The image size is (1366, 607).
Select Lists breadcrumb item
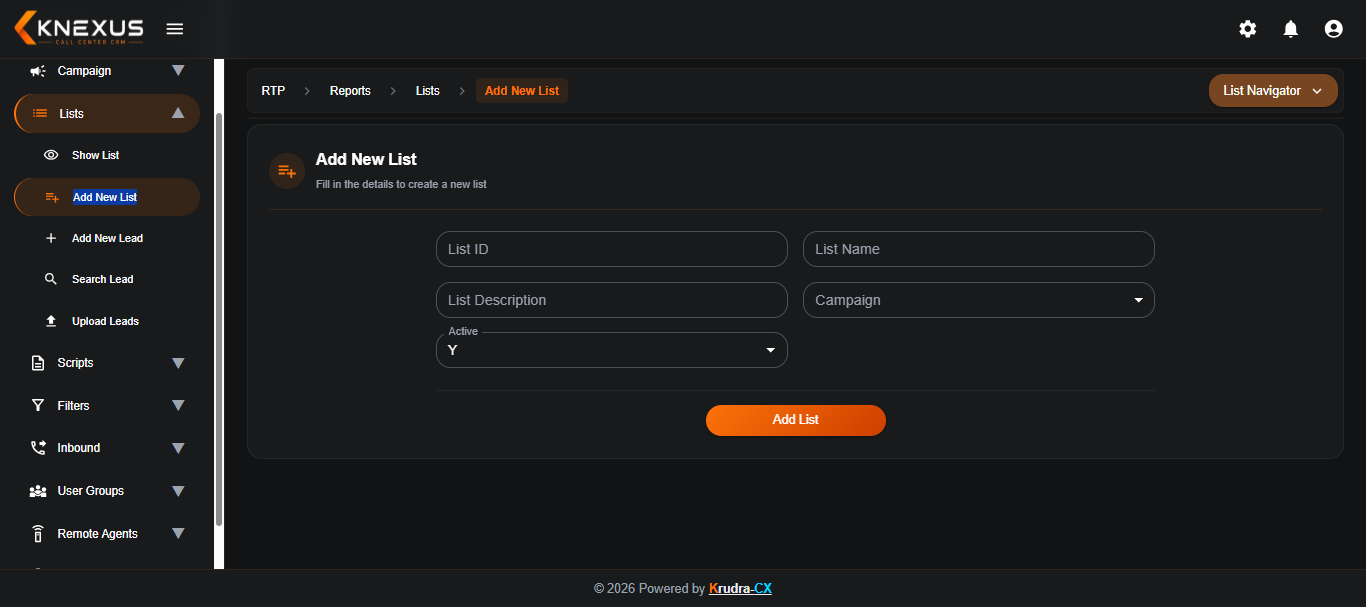tap(428, 91)
